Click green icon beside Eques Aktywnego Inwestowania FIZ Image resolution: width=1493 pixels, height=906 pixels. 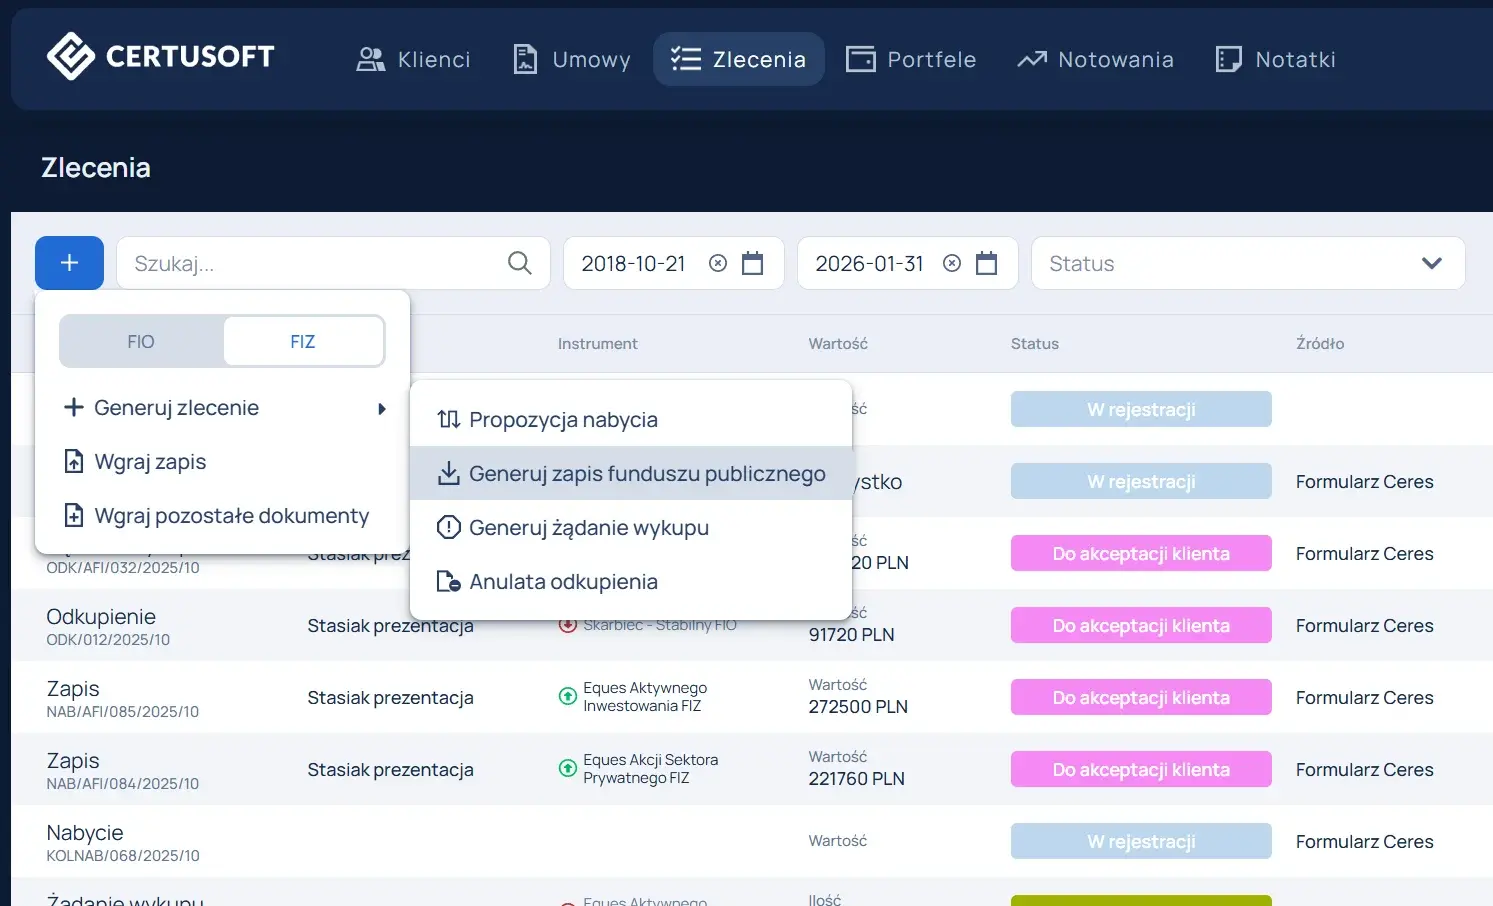pos(567,697)
